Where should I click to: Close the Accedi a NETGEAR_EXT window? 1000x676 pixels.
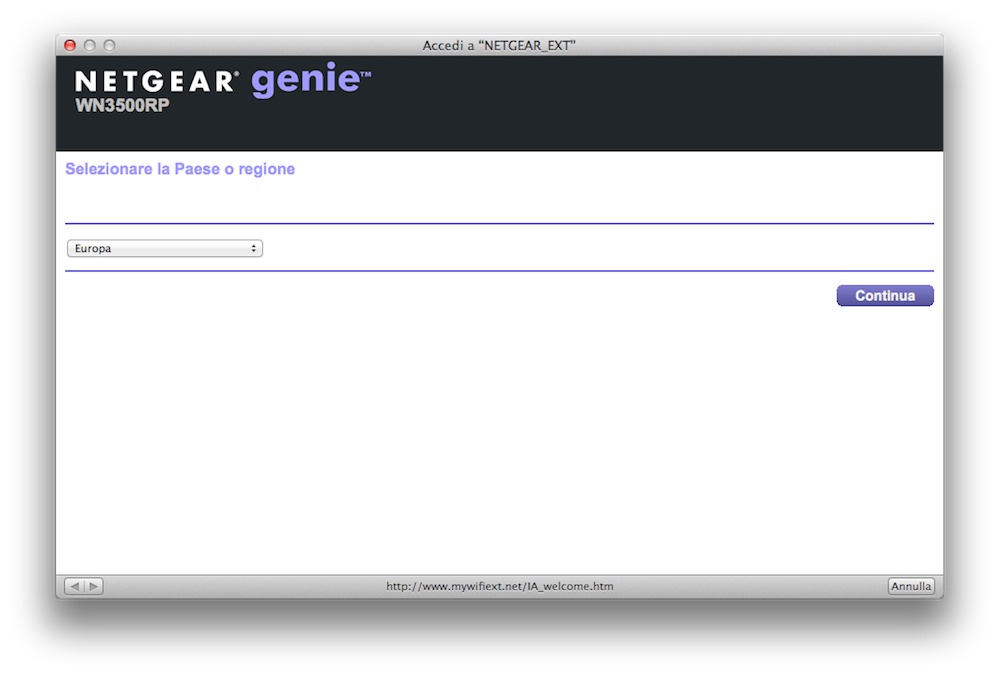pos(70,45)
